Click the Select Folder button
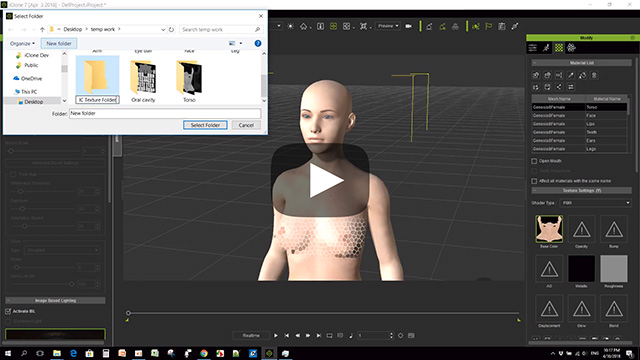 [205, 125]
